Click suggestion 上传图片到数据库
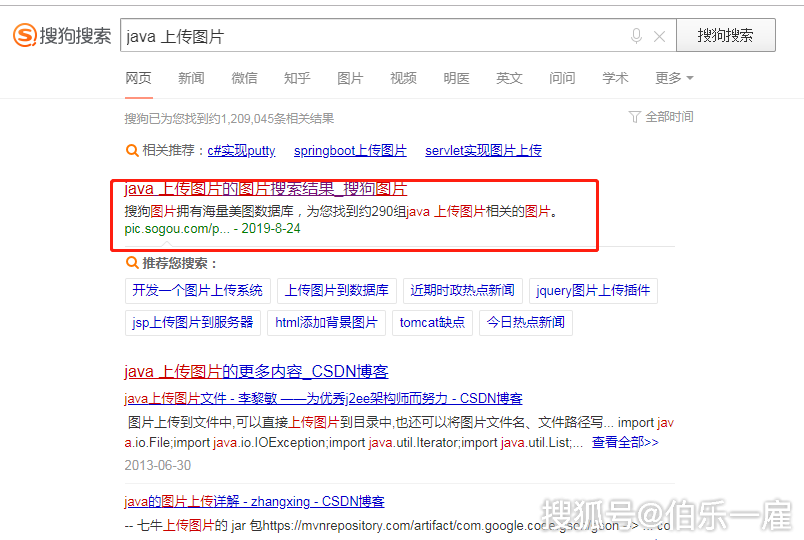This screenshot has width=804, height=540. tap(337, 291)
